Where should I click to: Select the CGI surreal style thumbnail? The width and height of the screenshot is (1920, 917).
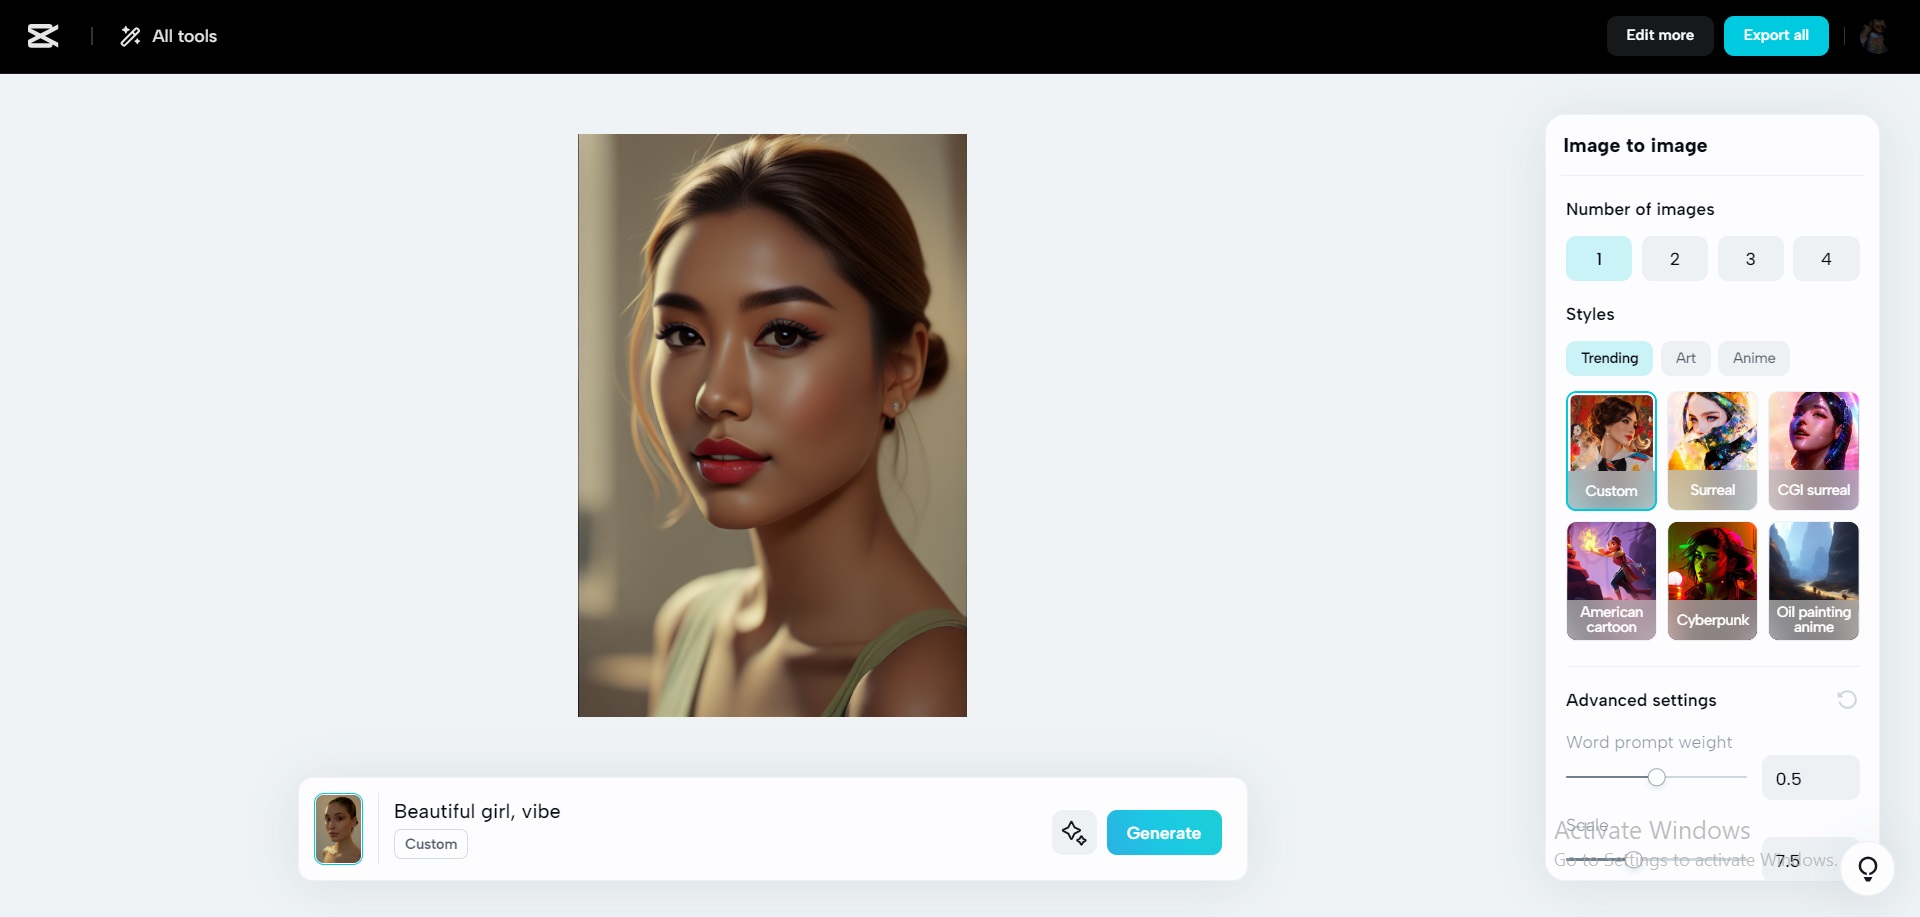click(x=1813, y=451)
